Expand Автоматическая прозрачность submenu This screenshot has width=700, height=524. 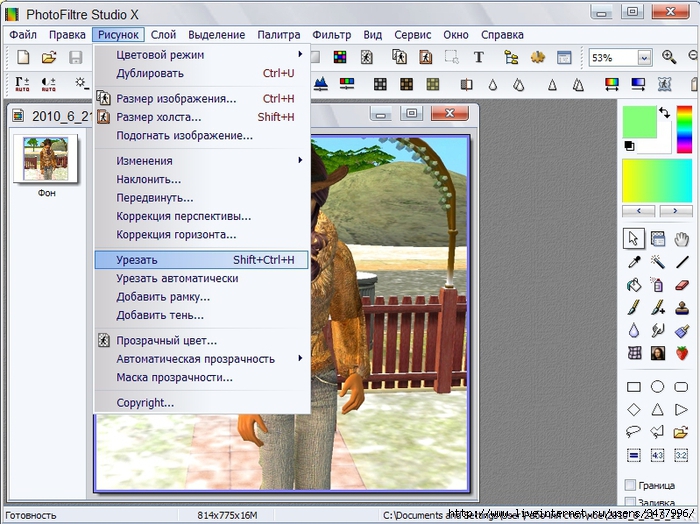pyautogui.click(x=200, y=359)
